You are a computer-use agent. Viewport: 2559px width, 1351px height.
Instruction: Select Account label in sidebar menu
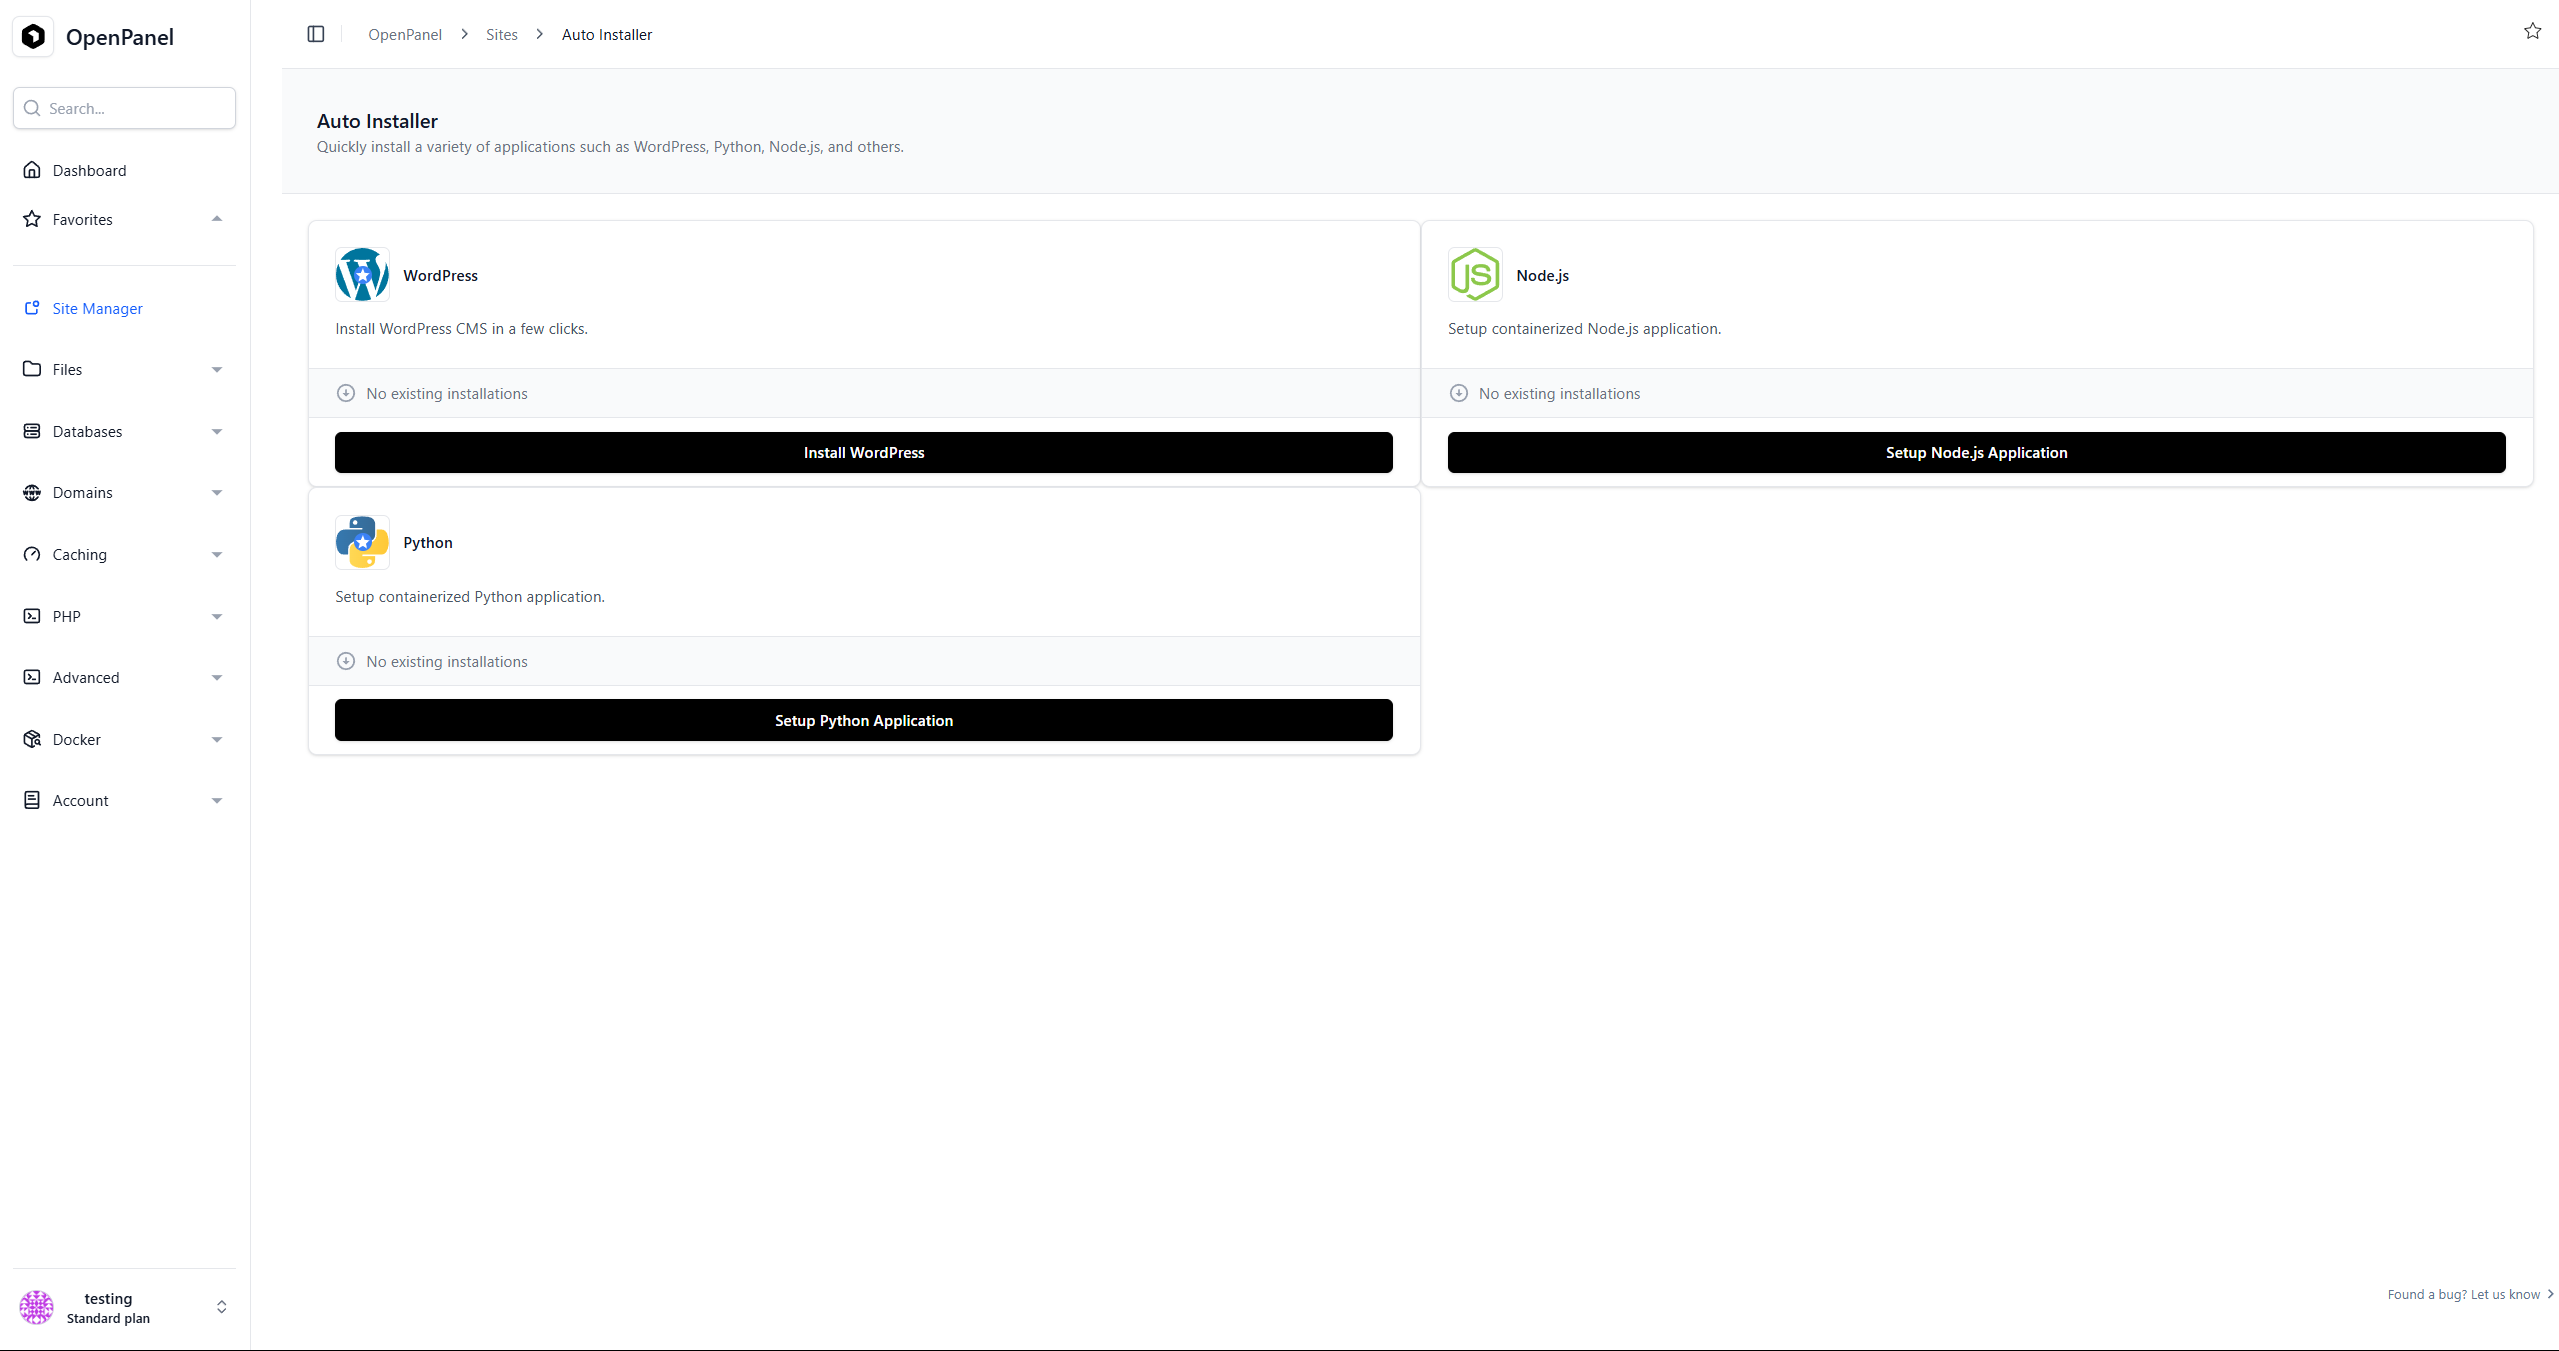pyautogui.click(x=80, y=800)
